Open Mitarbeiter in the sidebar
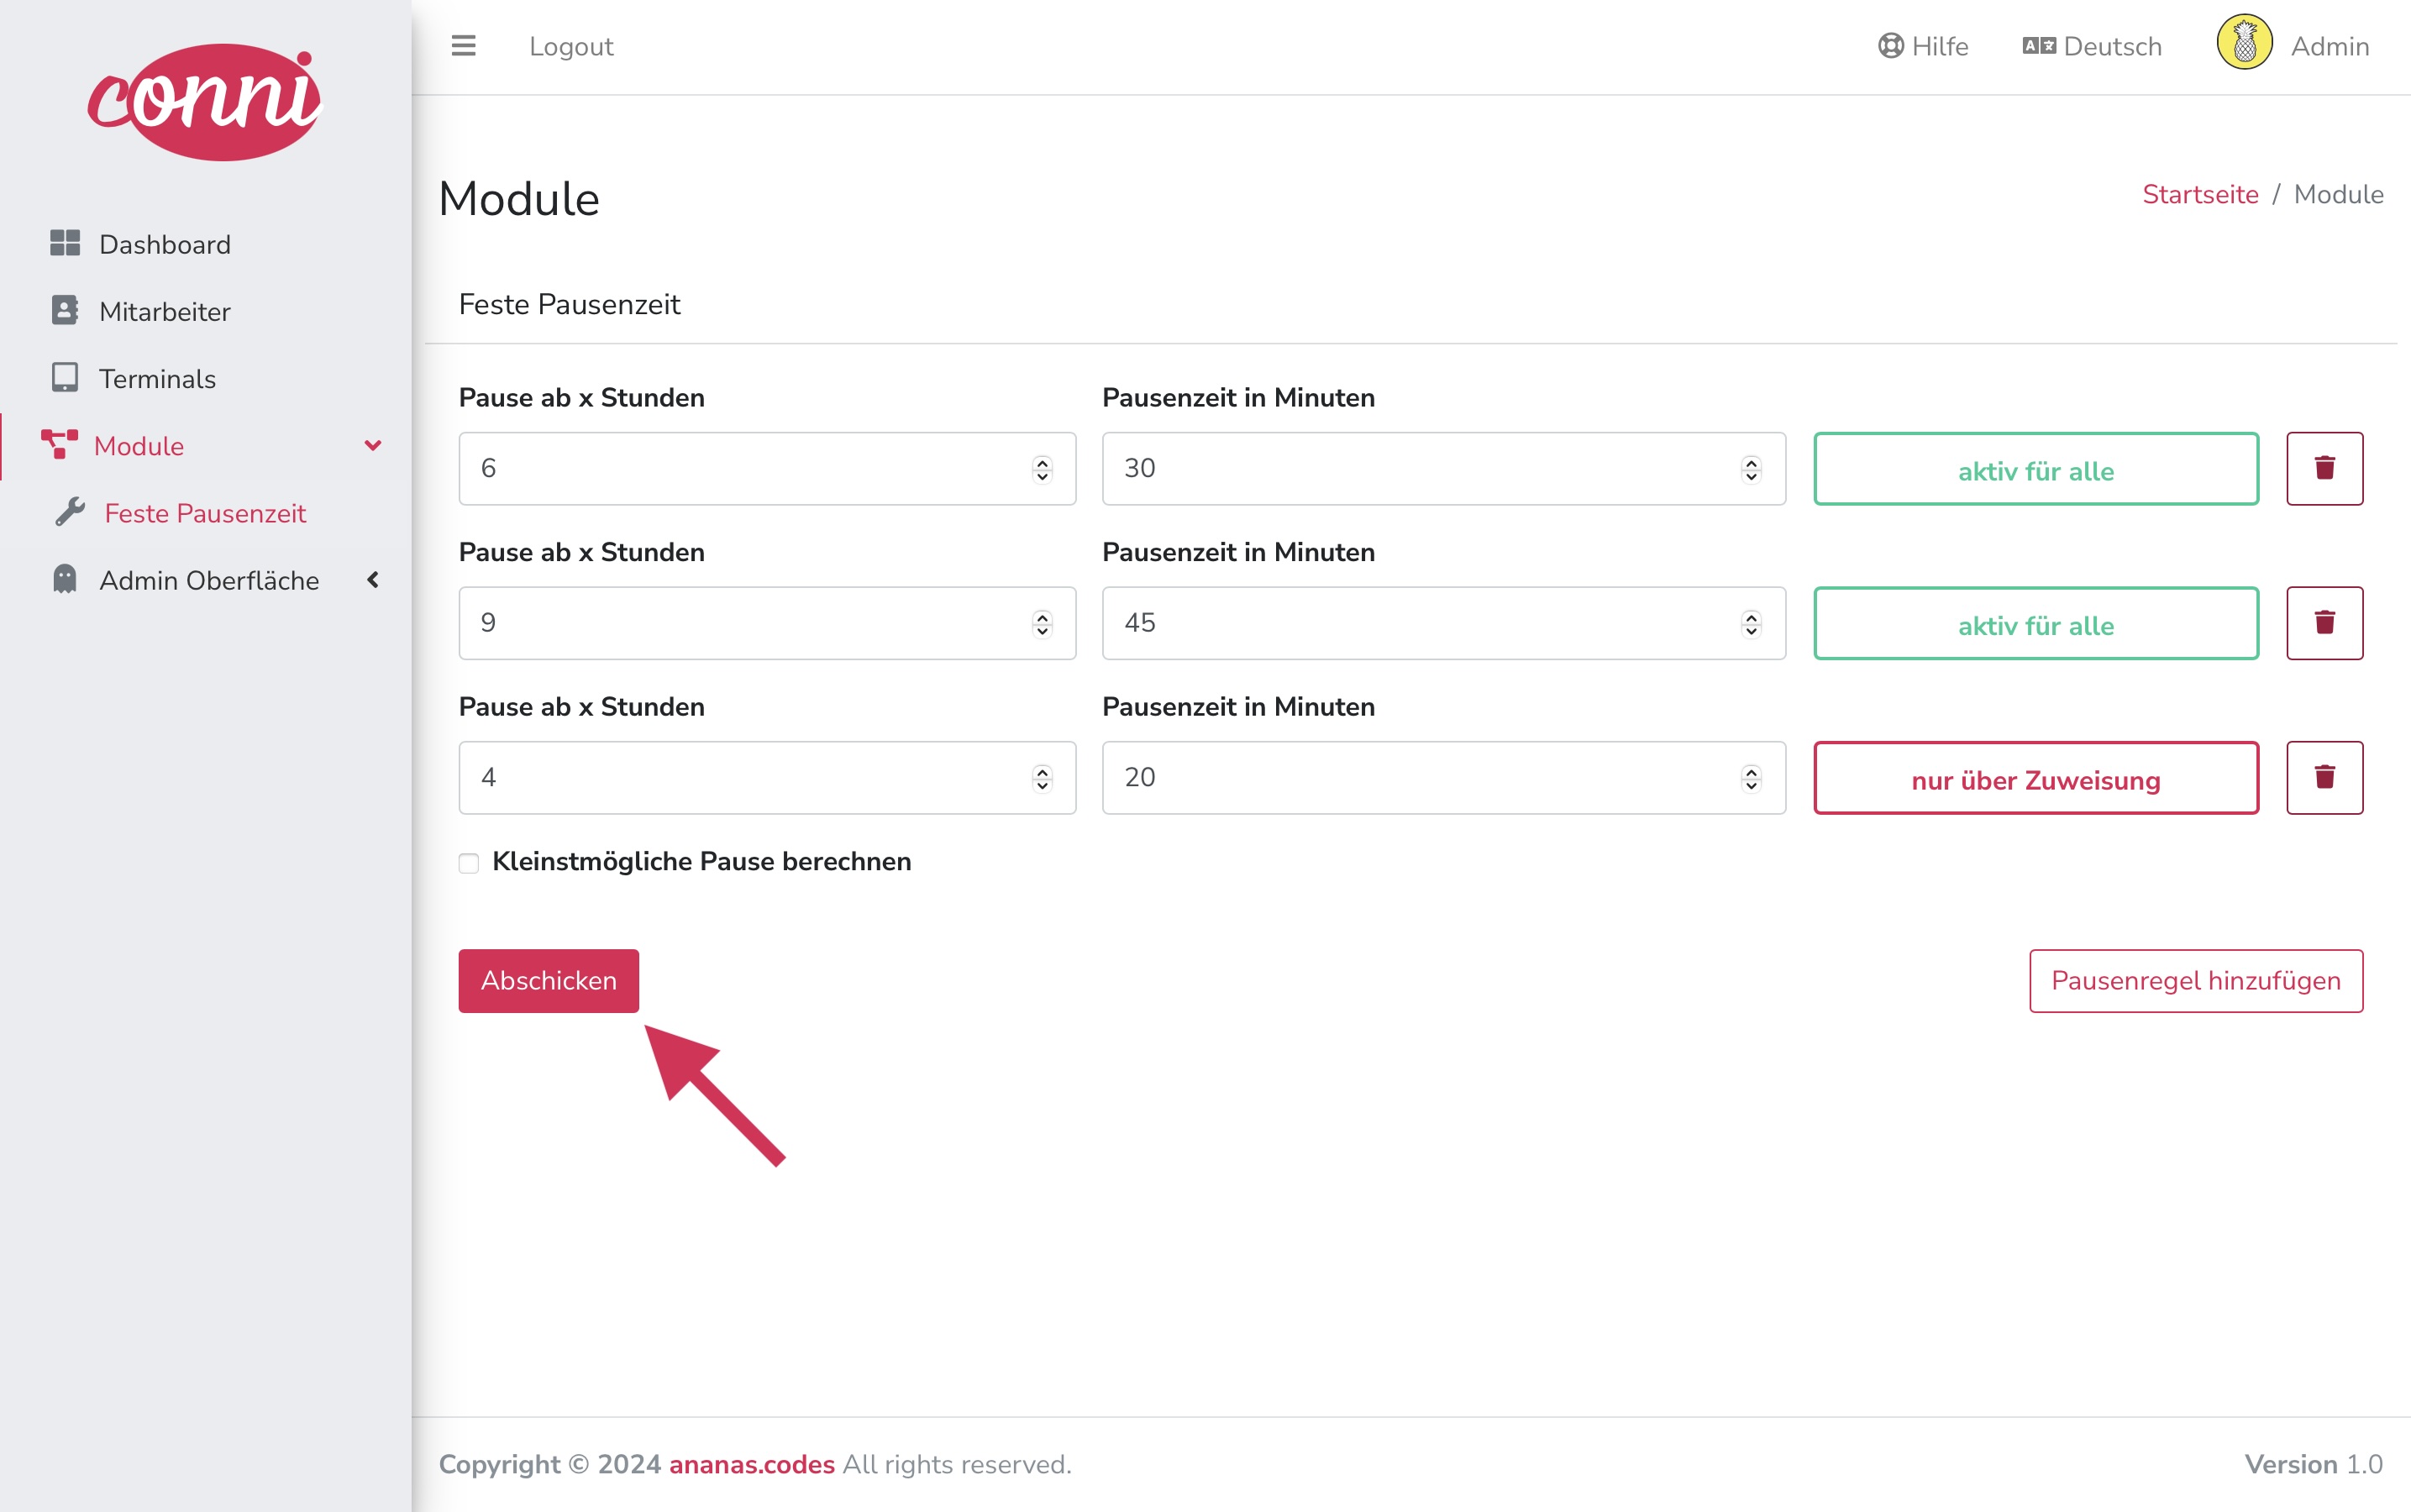Screen dimensions: 2411x1512 click(x=206, y=311)
